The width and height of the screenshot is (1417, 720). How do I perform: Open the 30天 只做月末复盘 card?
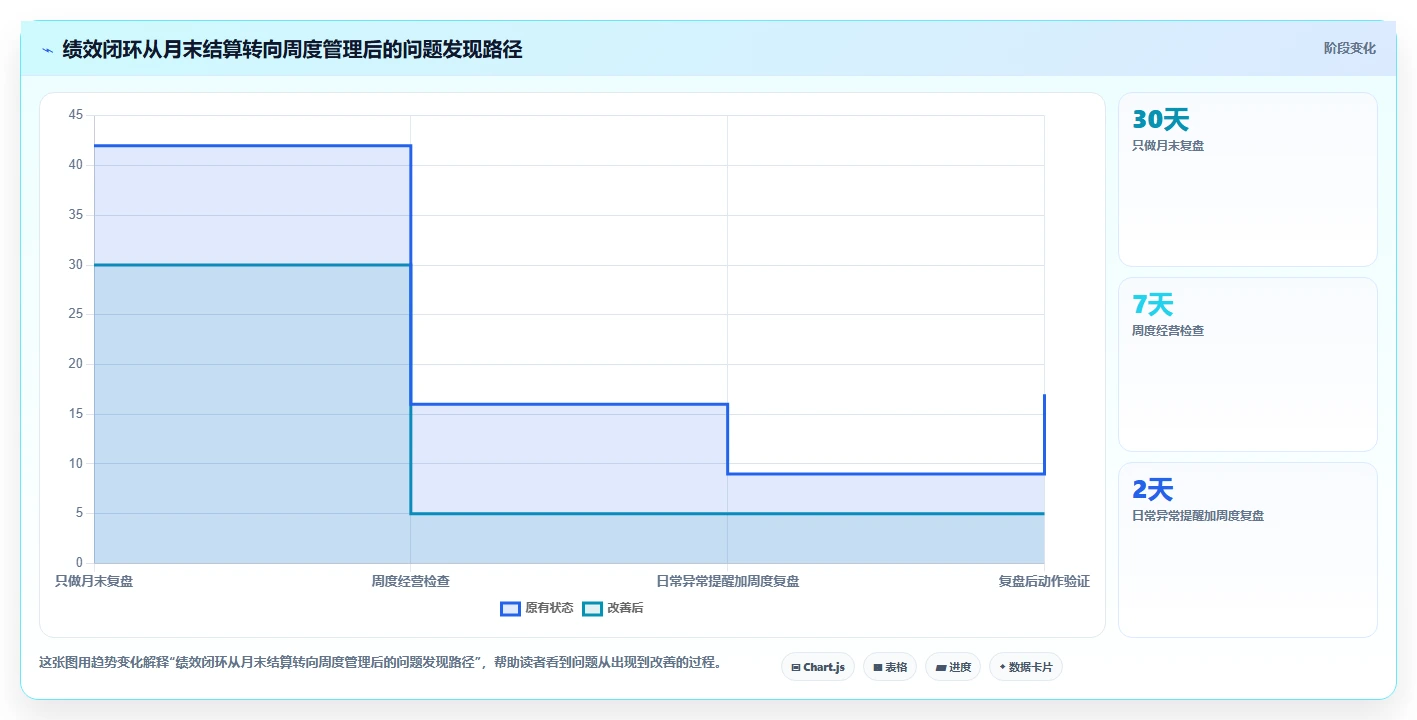pos(1247,180)
